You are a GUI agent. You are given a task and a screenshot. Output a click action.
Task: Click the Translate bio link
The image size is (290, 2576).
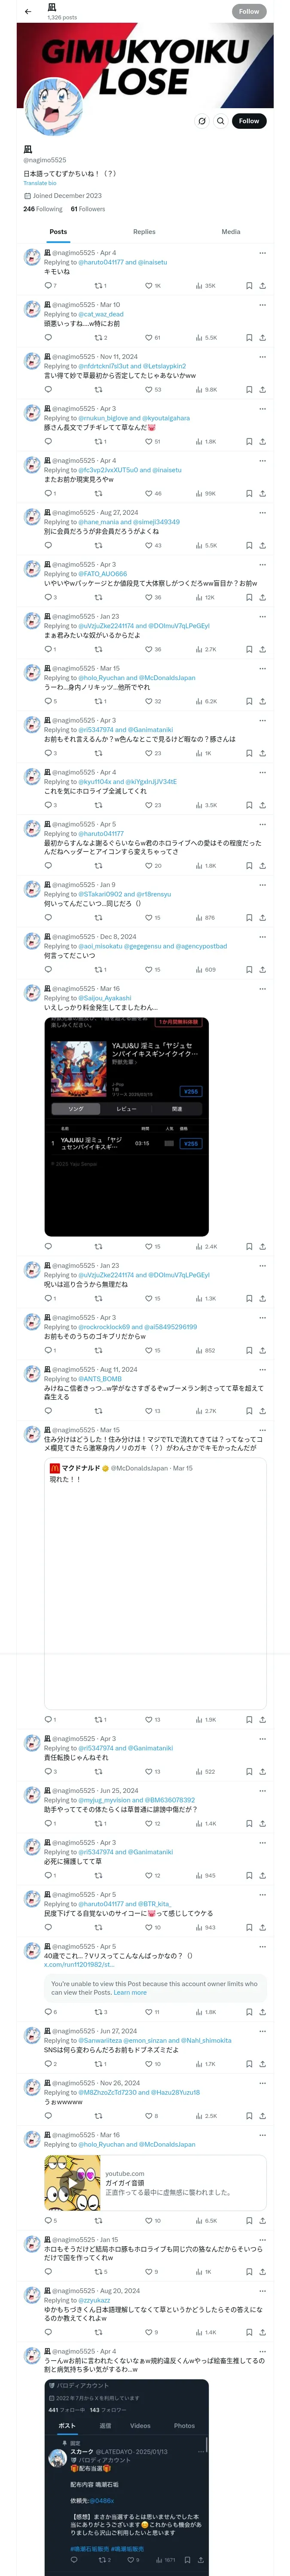(x=40, y=183)
